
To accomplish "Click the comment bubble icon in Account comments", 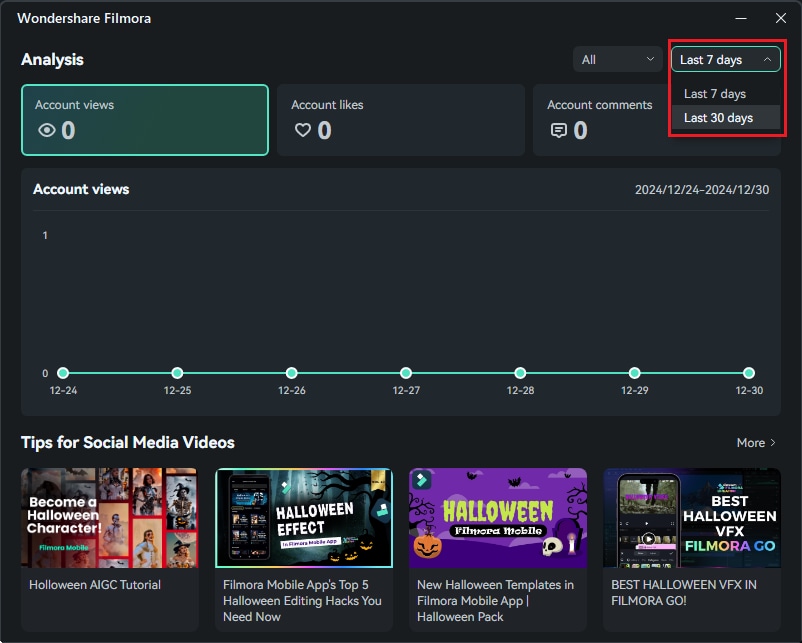I will coord(559,130).
